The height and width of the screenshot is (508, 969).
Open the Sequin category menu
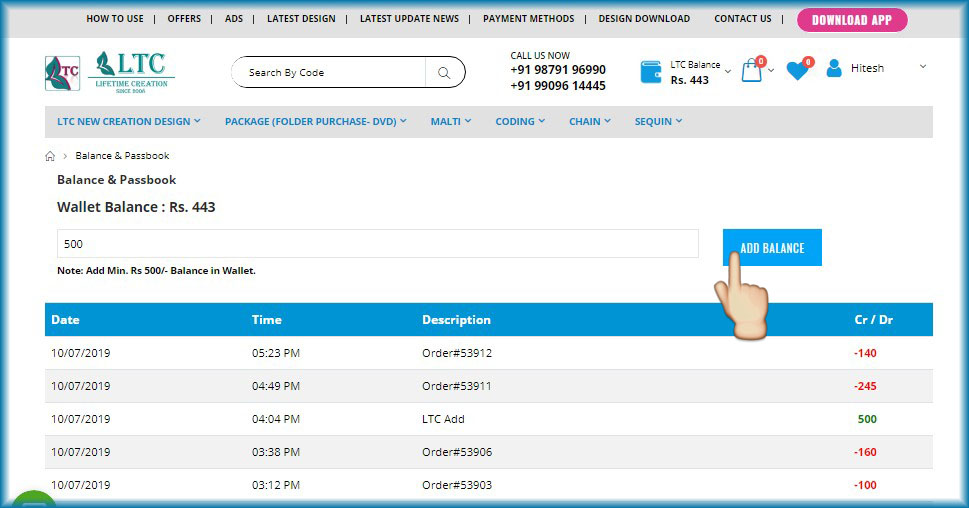click(x=658, y=121)
